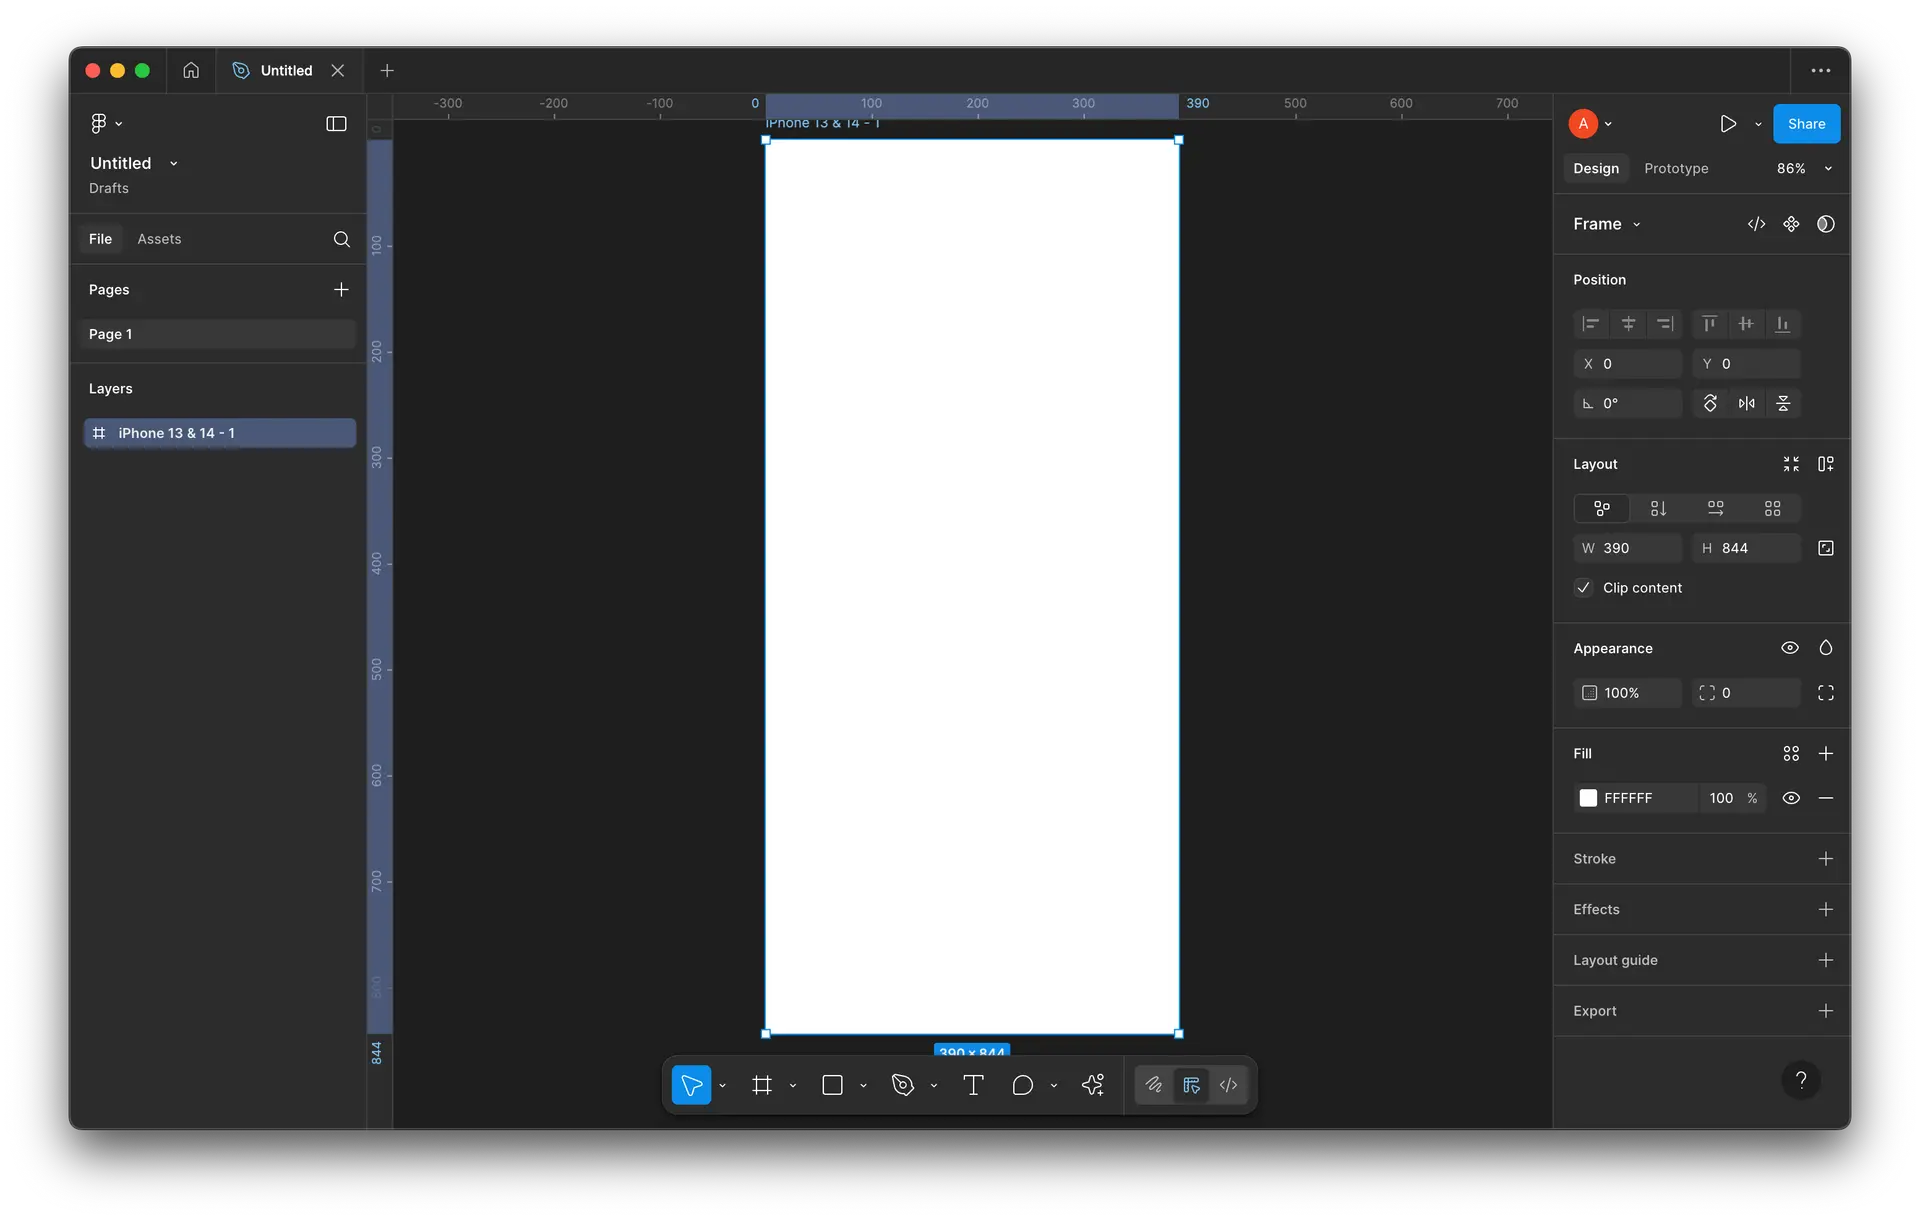Toggle the Clip content checkbox
This screenshot has height=1221, width=1920.
1584,588
